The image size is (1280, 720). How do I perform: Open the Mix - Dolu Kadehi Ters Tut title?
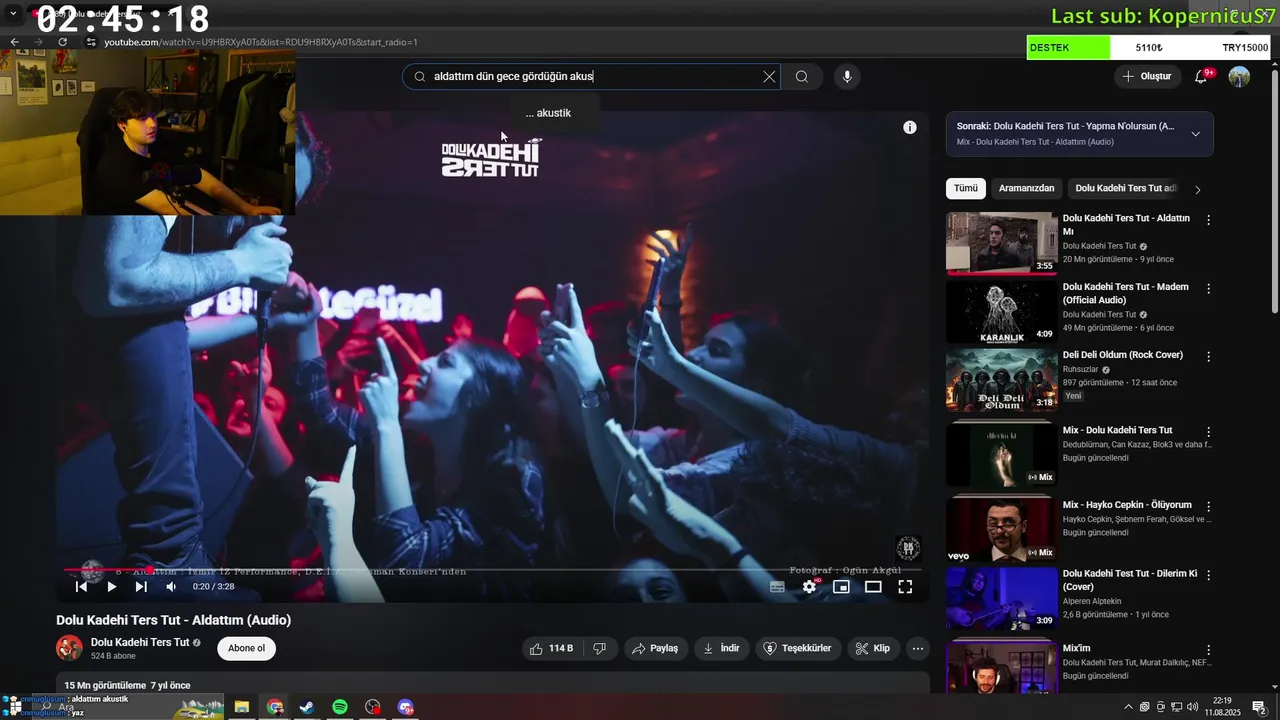coord(1117,430)
